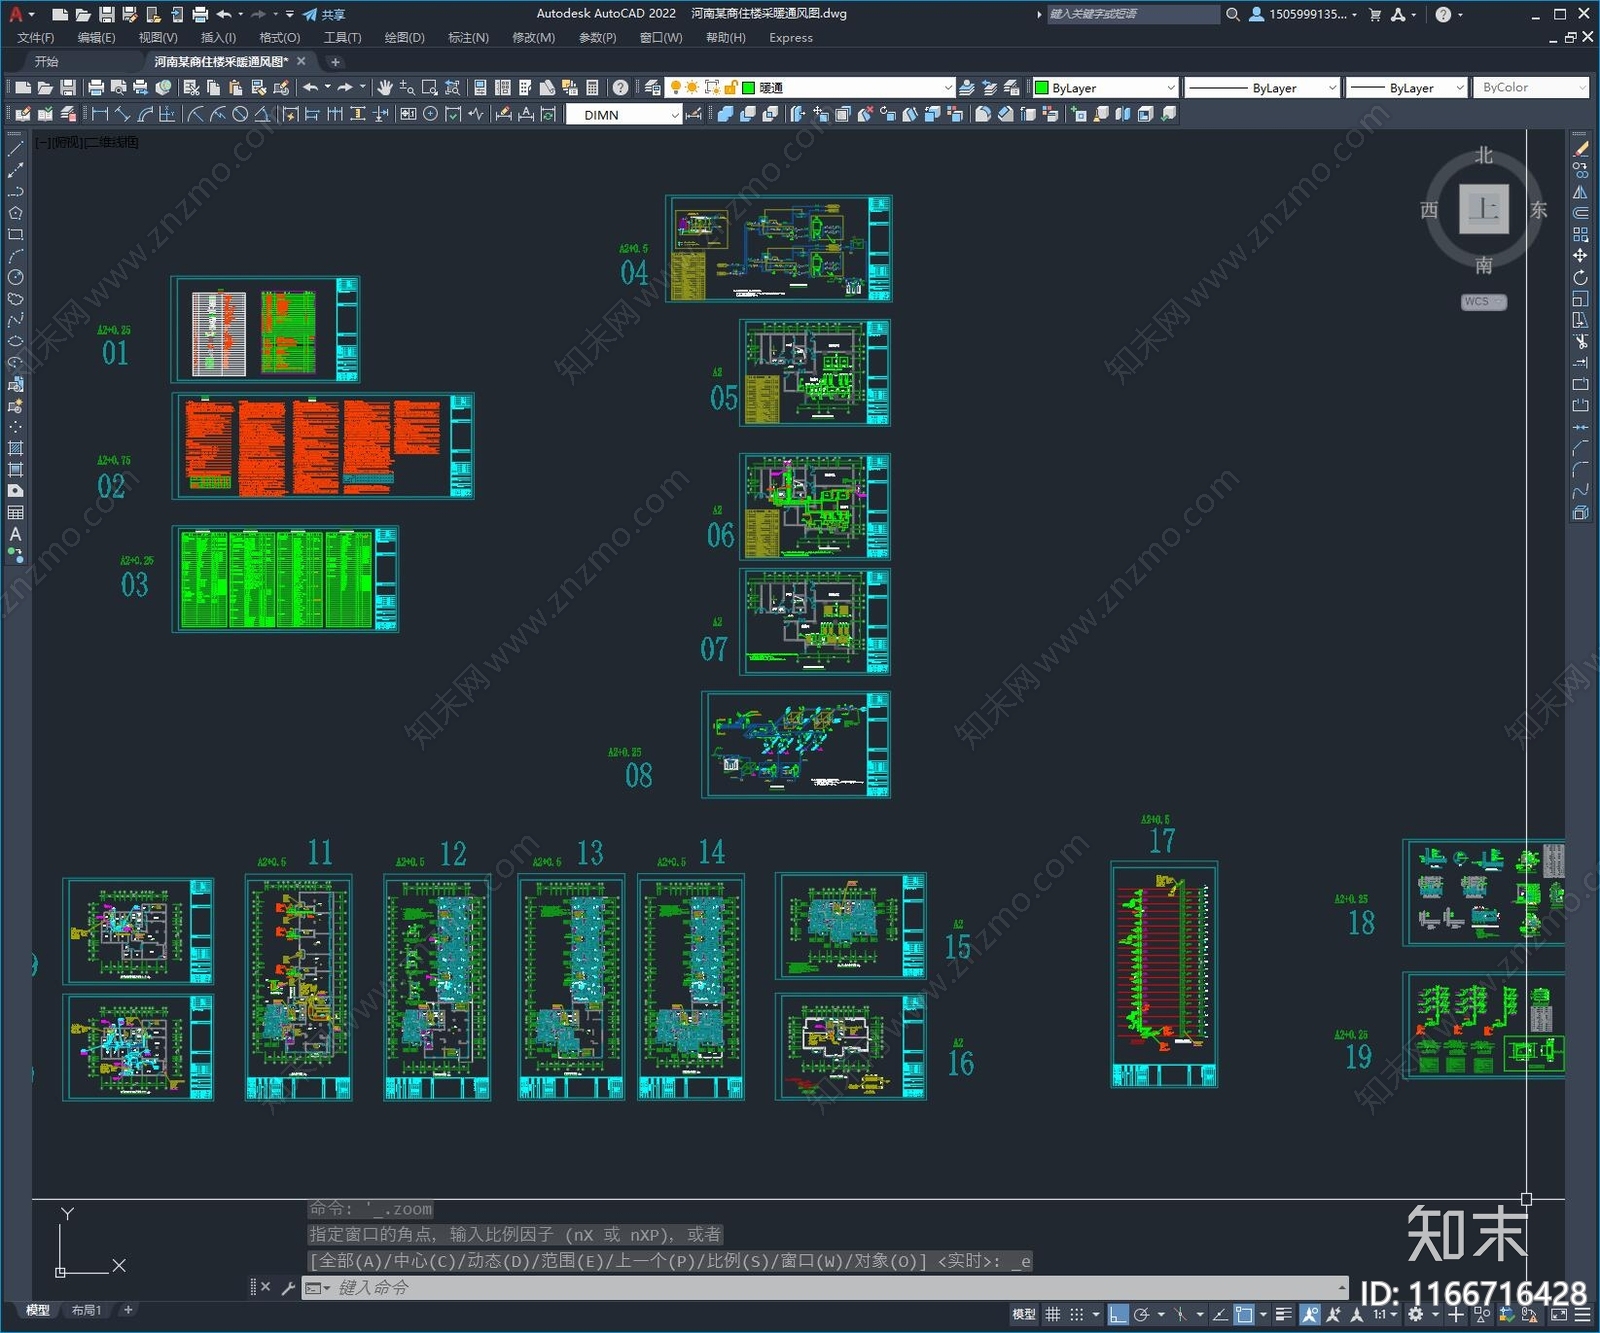Open the DIMN dimension style dropdown

pyautogui.click(x=674, y=115)
